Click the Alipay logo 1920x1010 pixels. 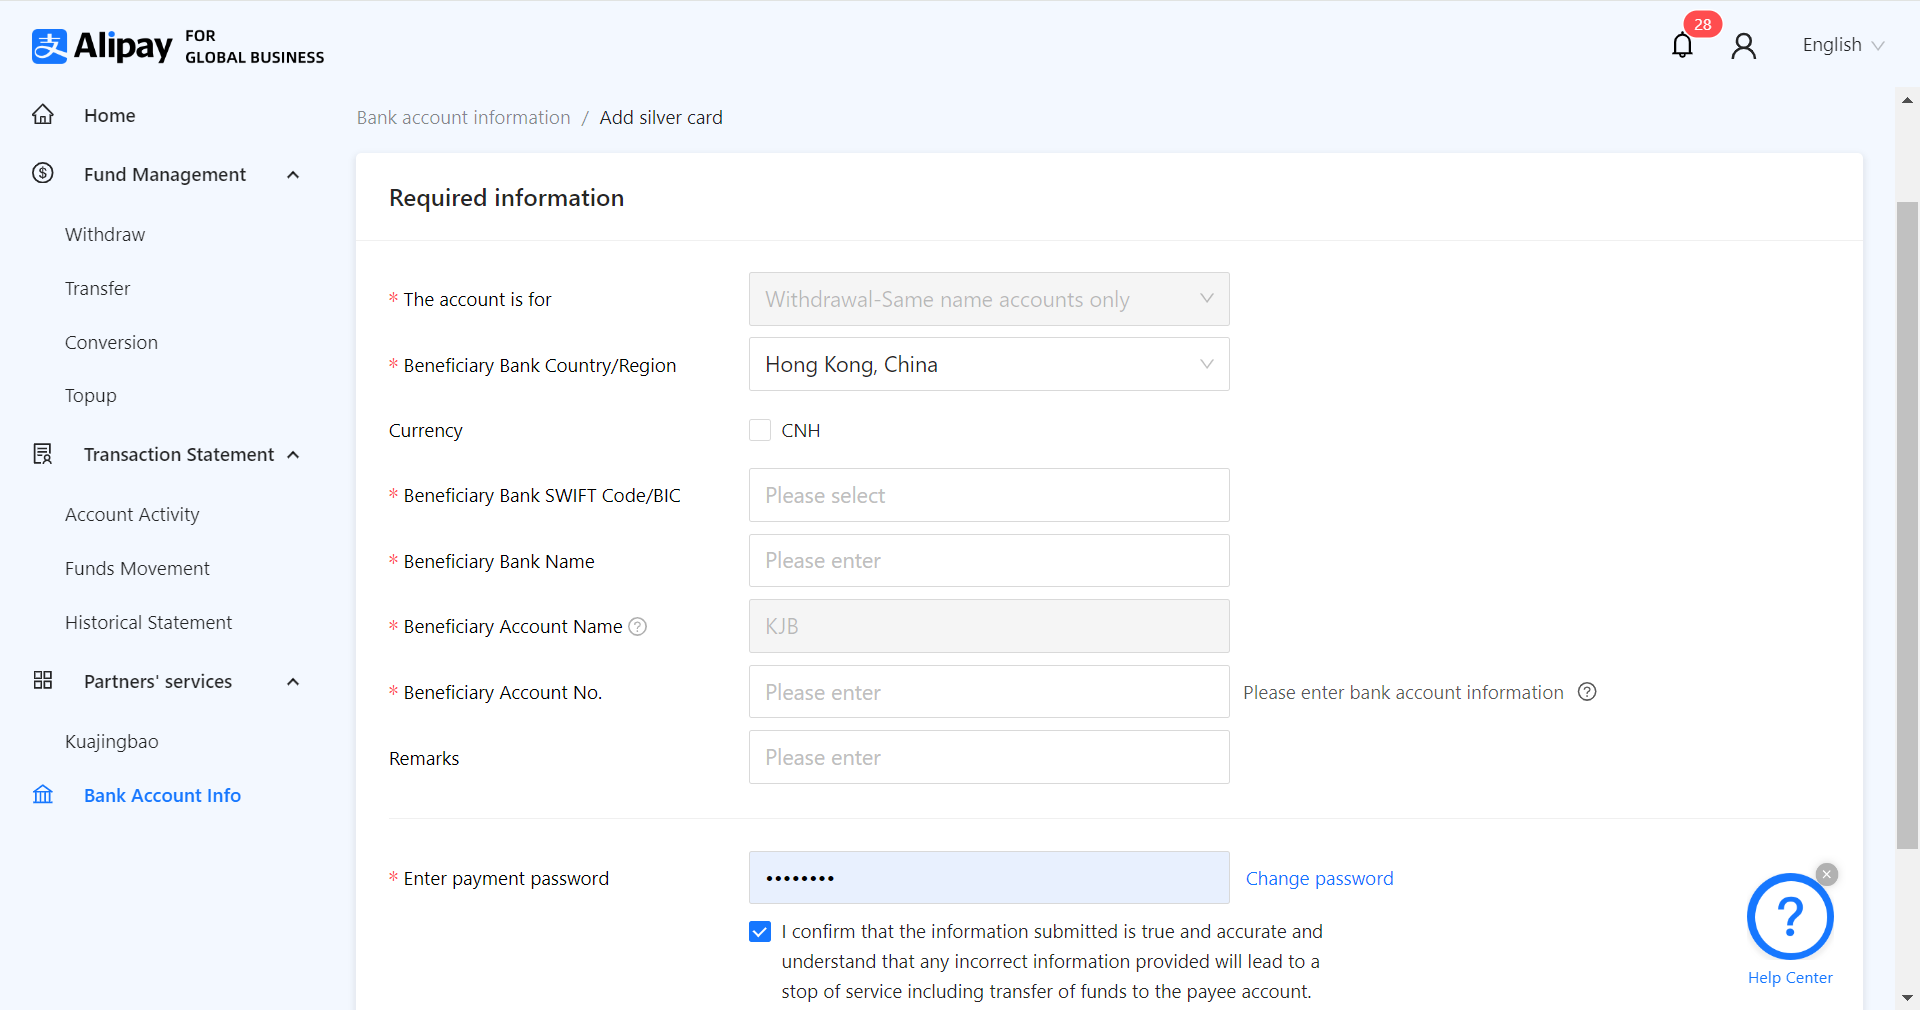click(x=103, y=46)
